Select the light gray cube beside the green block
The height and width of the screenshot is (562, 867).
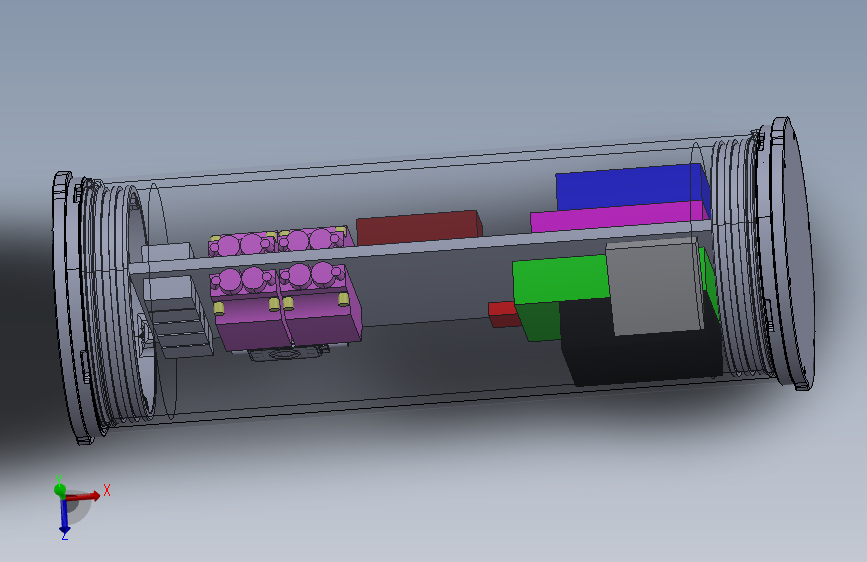click(655, 288)
